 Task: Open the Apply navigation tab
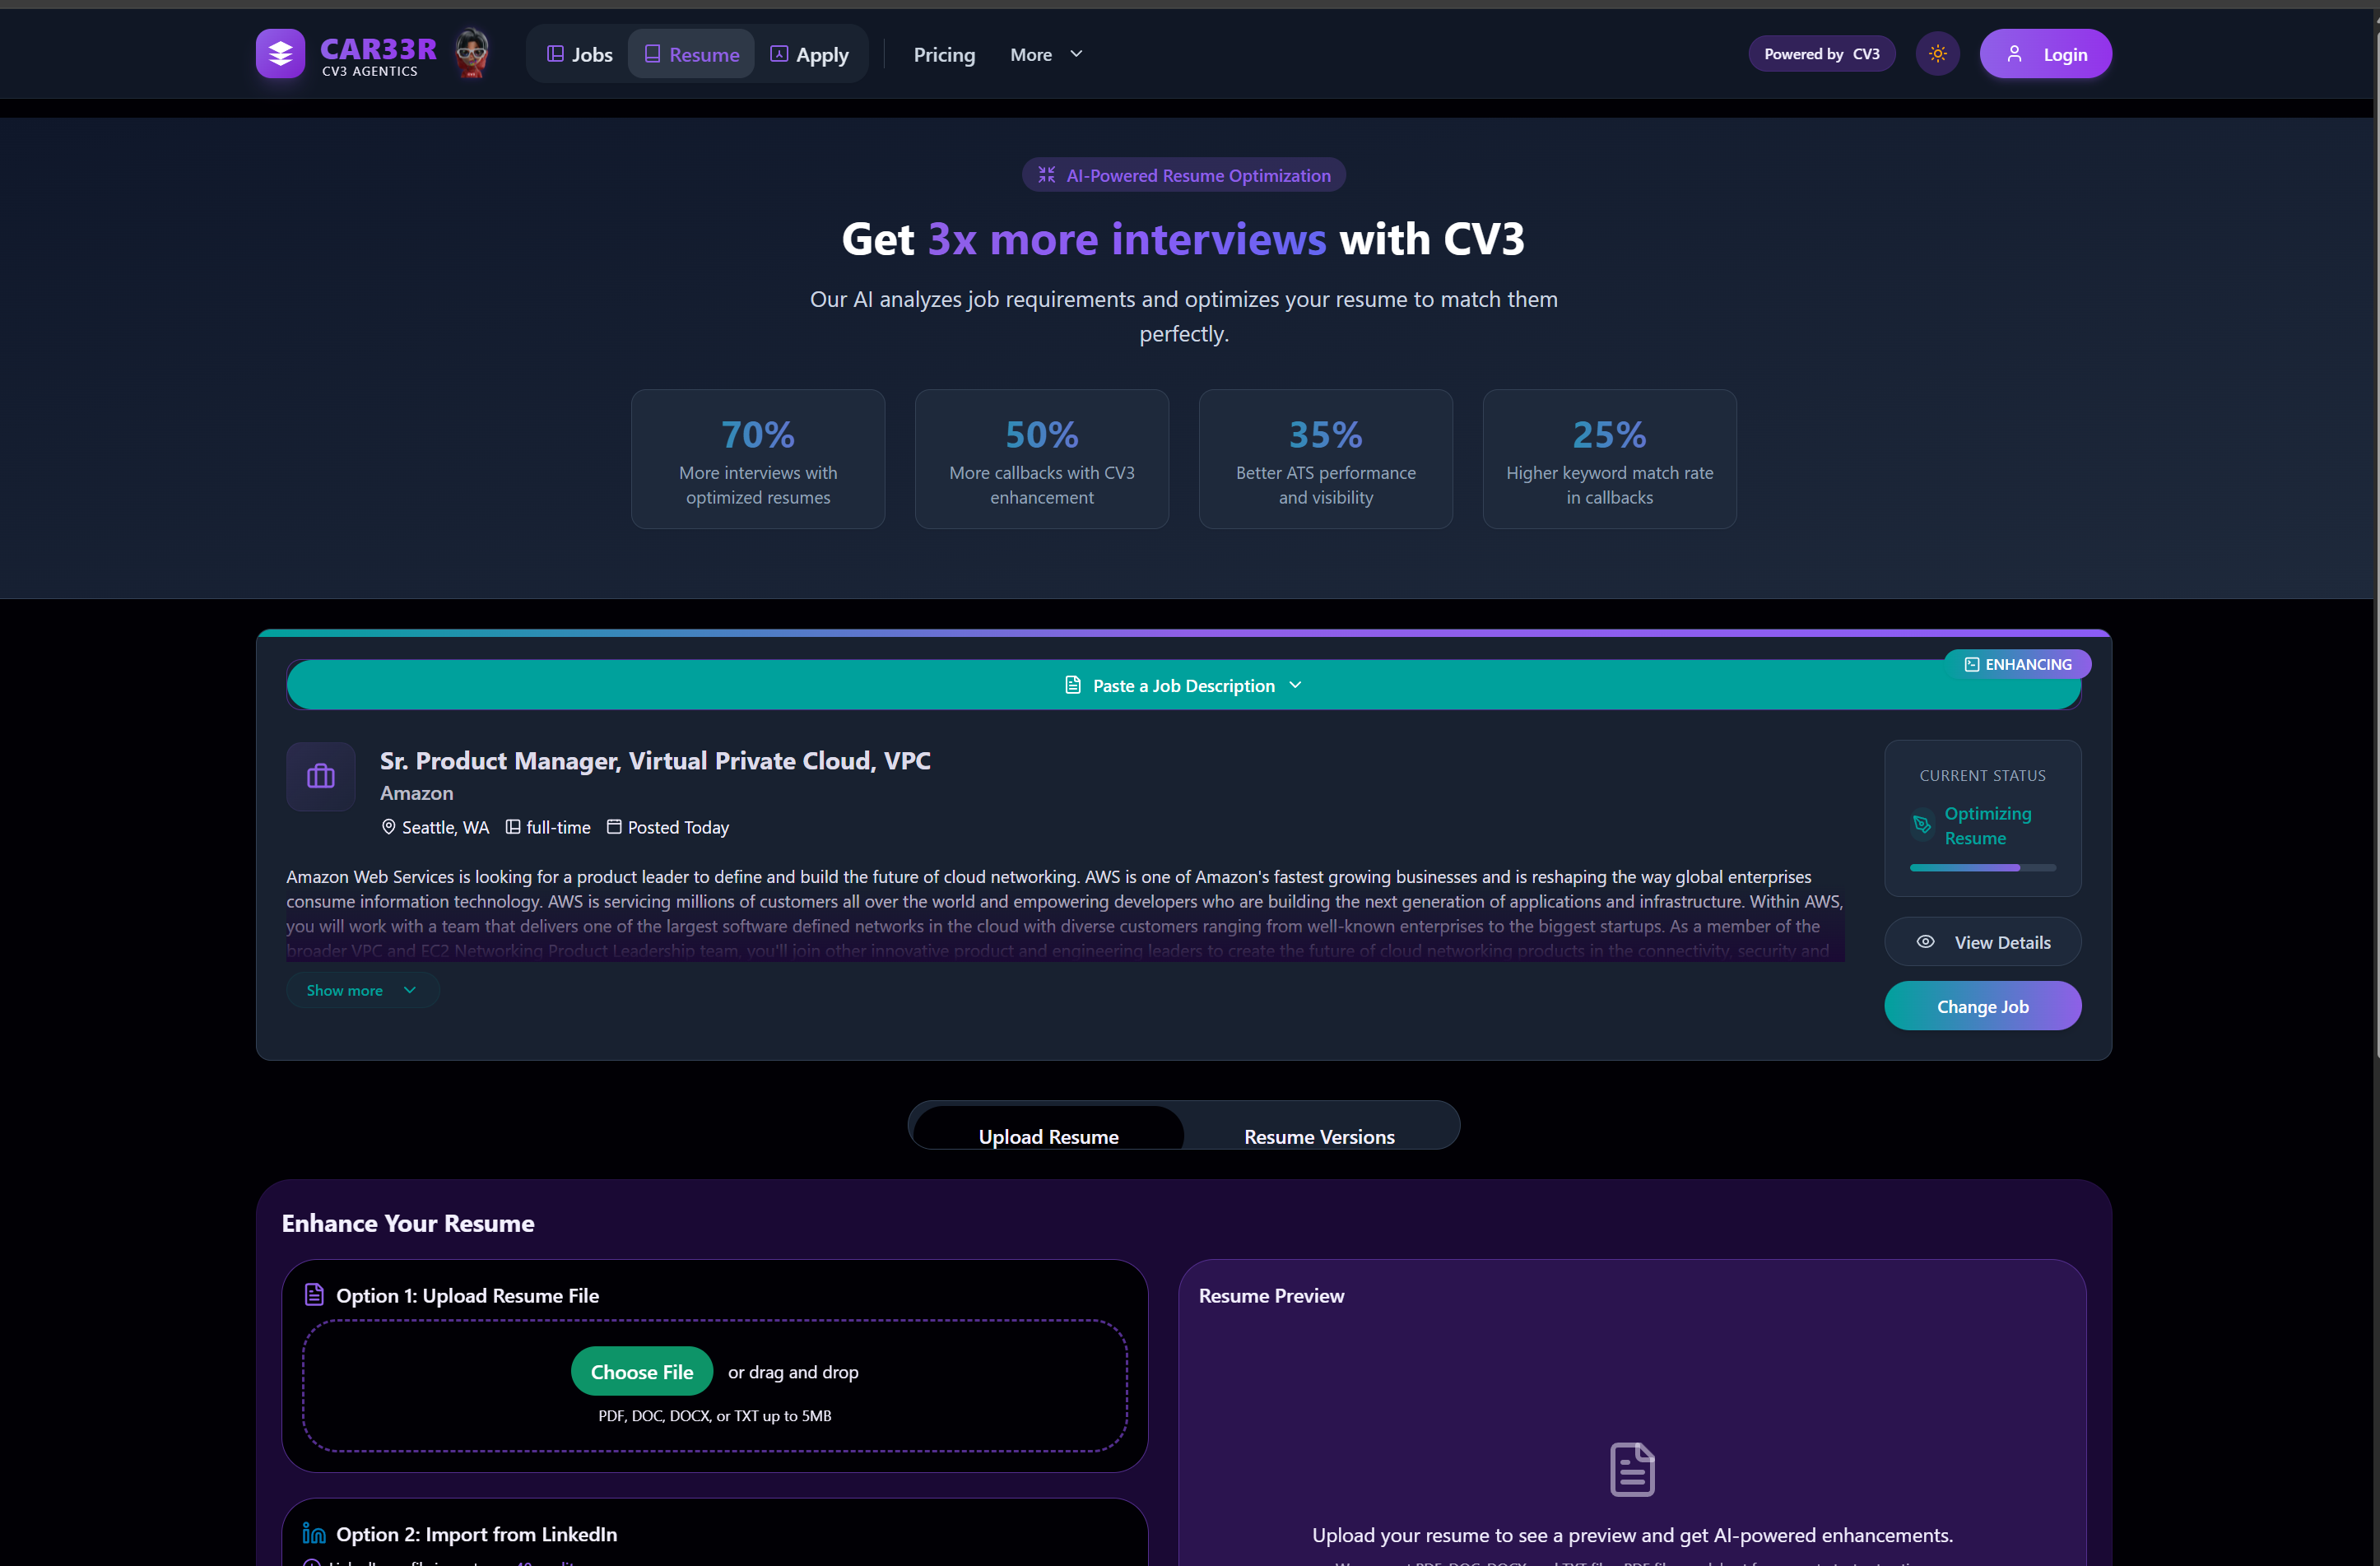809,55
